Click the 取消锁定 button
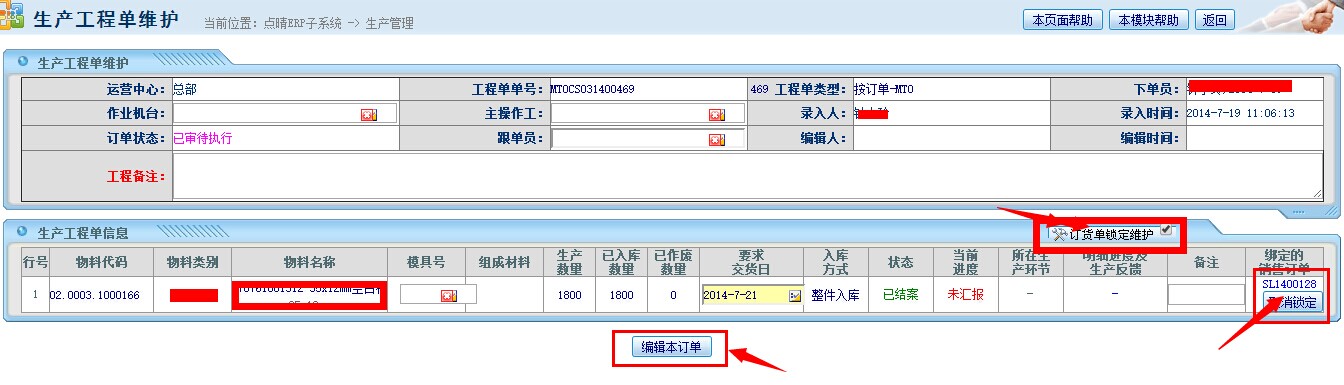This screenshot has width=1344, height=385. (x=1290, y=302)
